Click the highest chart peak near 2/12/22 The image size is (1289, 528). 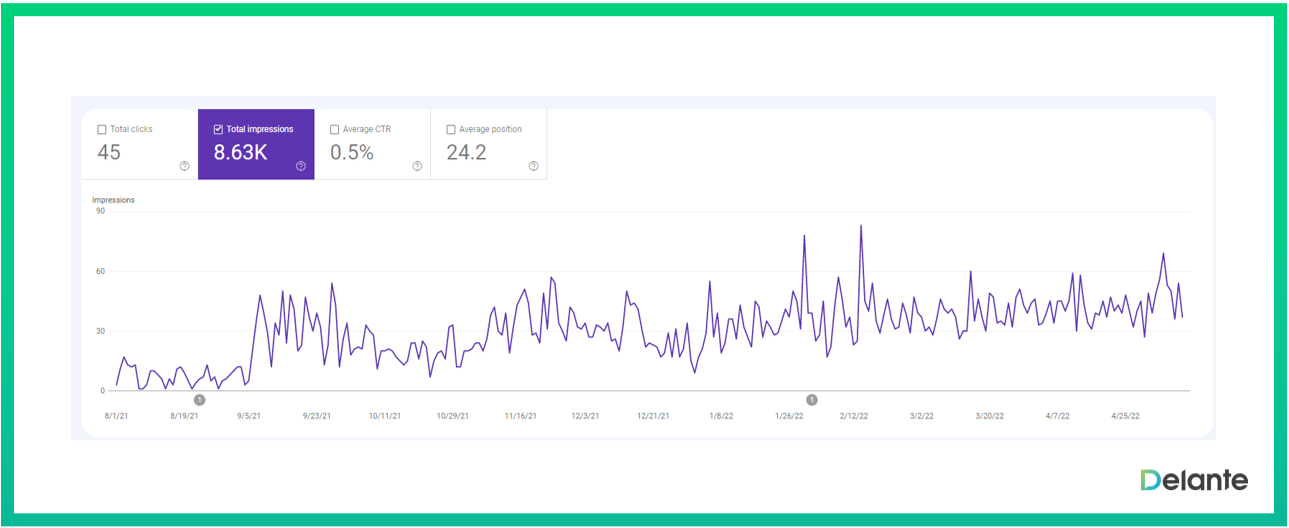[x=860, y=226]
